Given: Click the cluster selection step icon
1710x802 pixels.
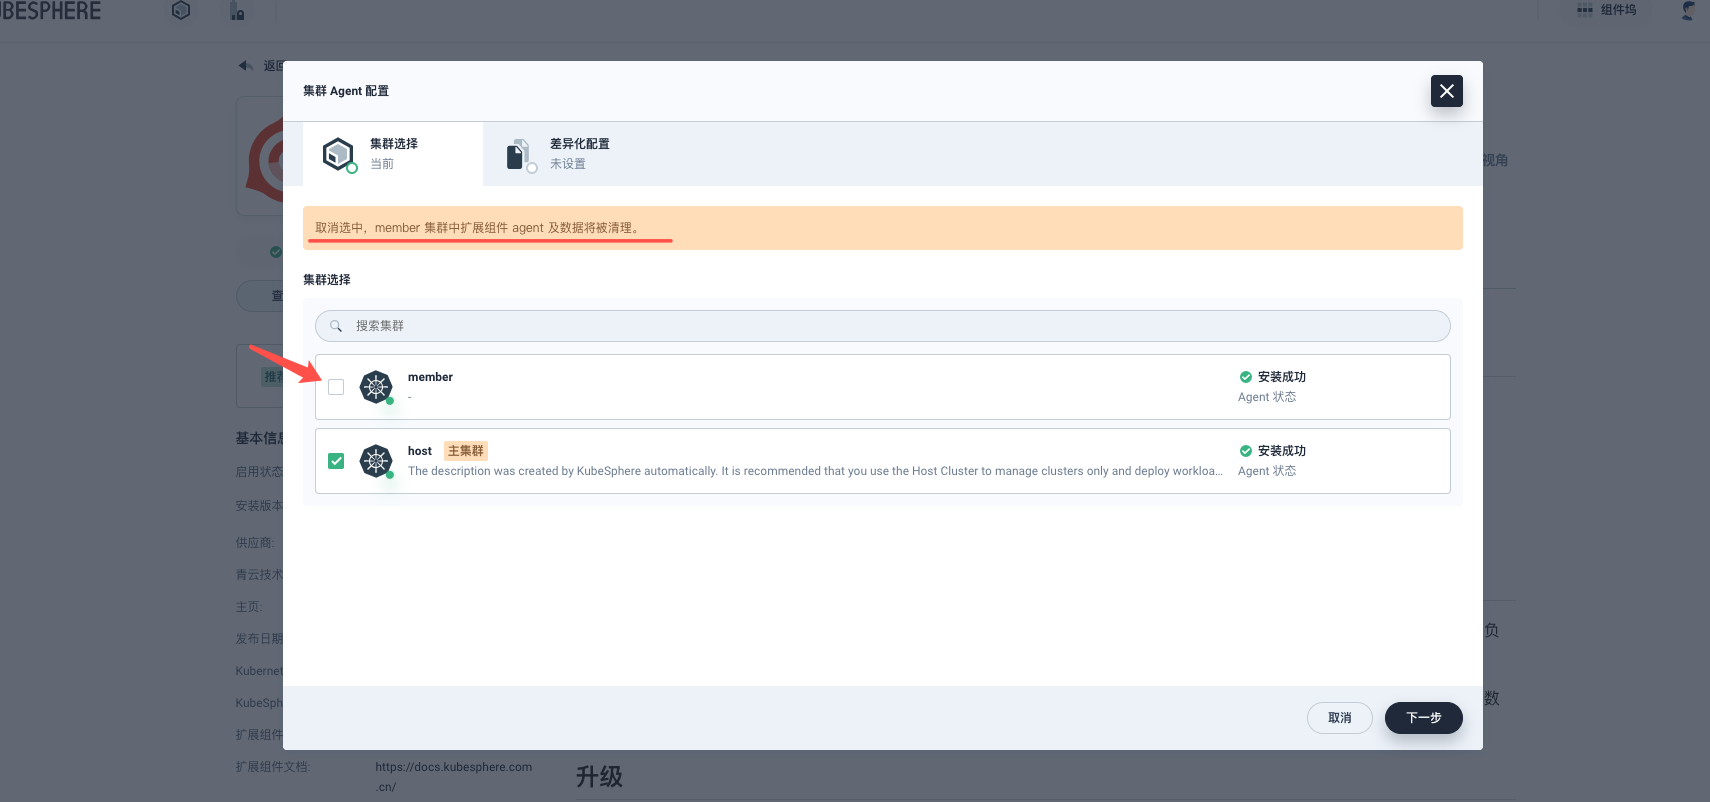Looking at the screenshot, I should [x=338, y=154].
